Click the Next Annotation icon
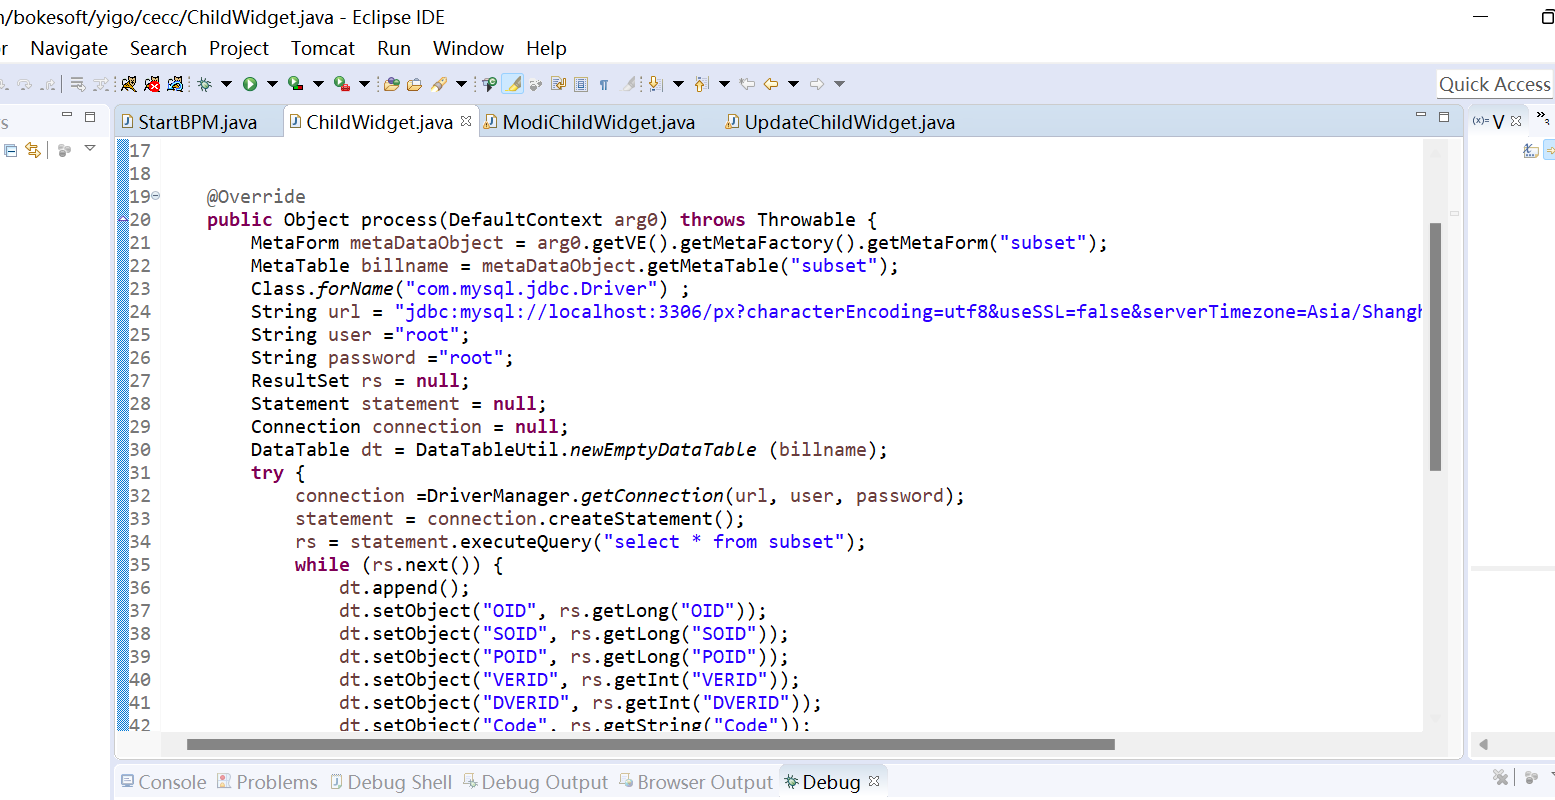This screenshot has width=1555, height=800. [x=654, y=84]
